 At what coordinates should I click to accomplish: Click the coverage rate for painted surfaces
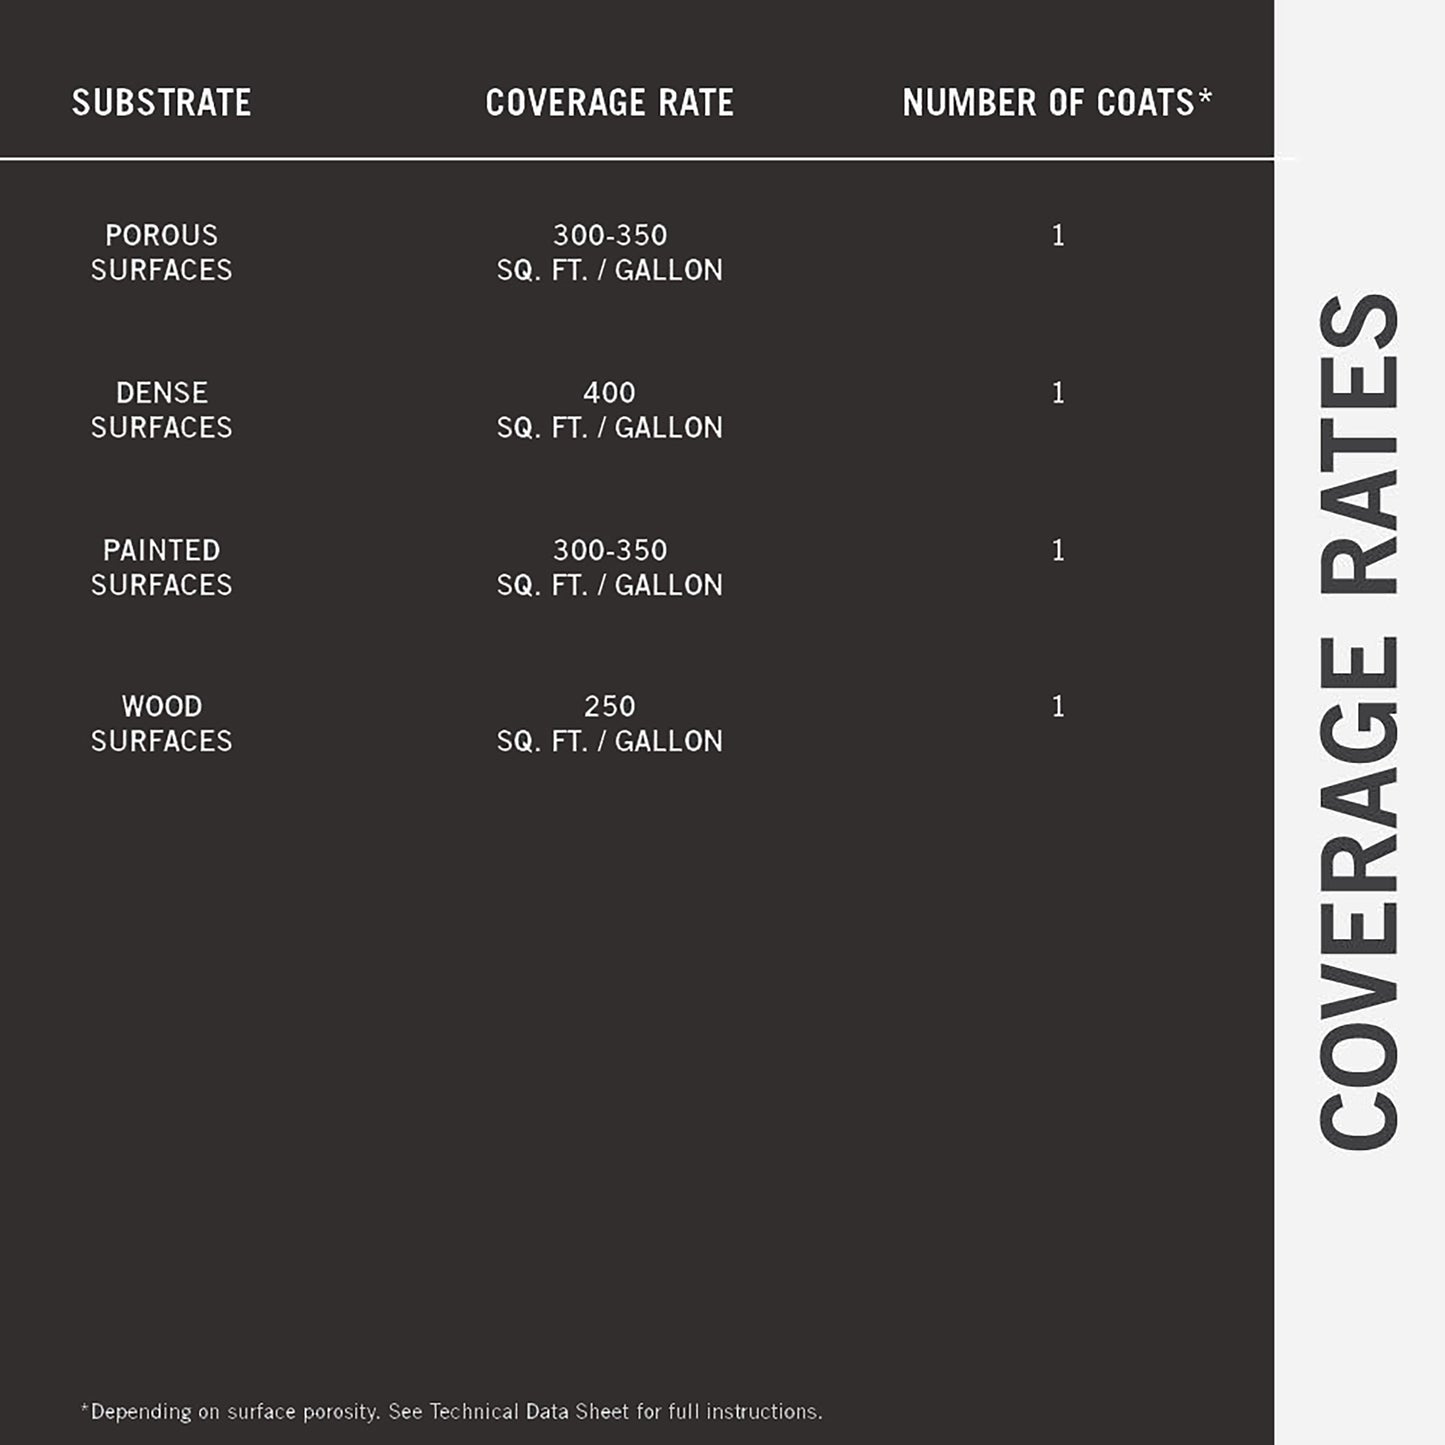609,567
